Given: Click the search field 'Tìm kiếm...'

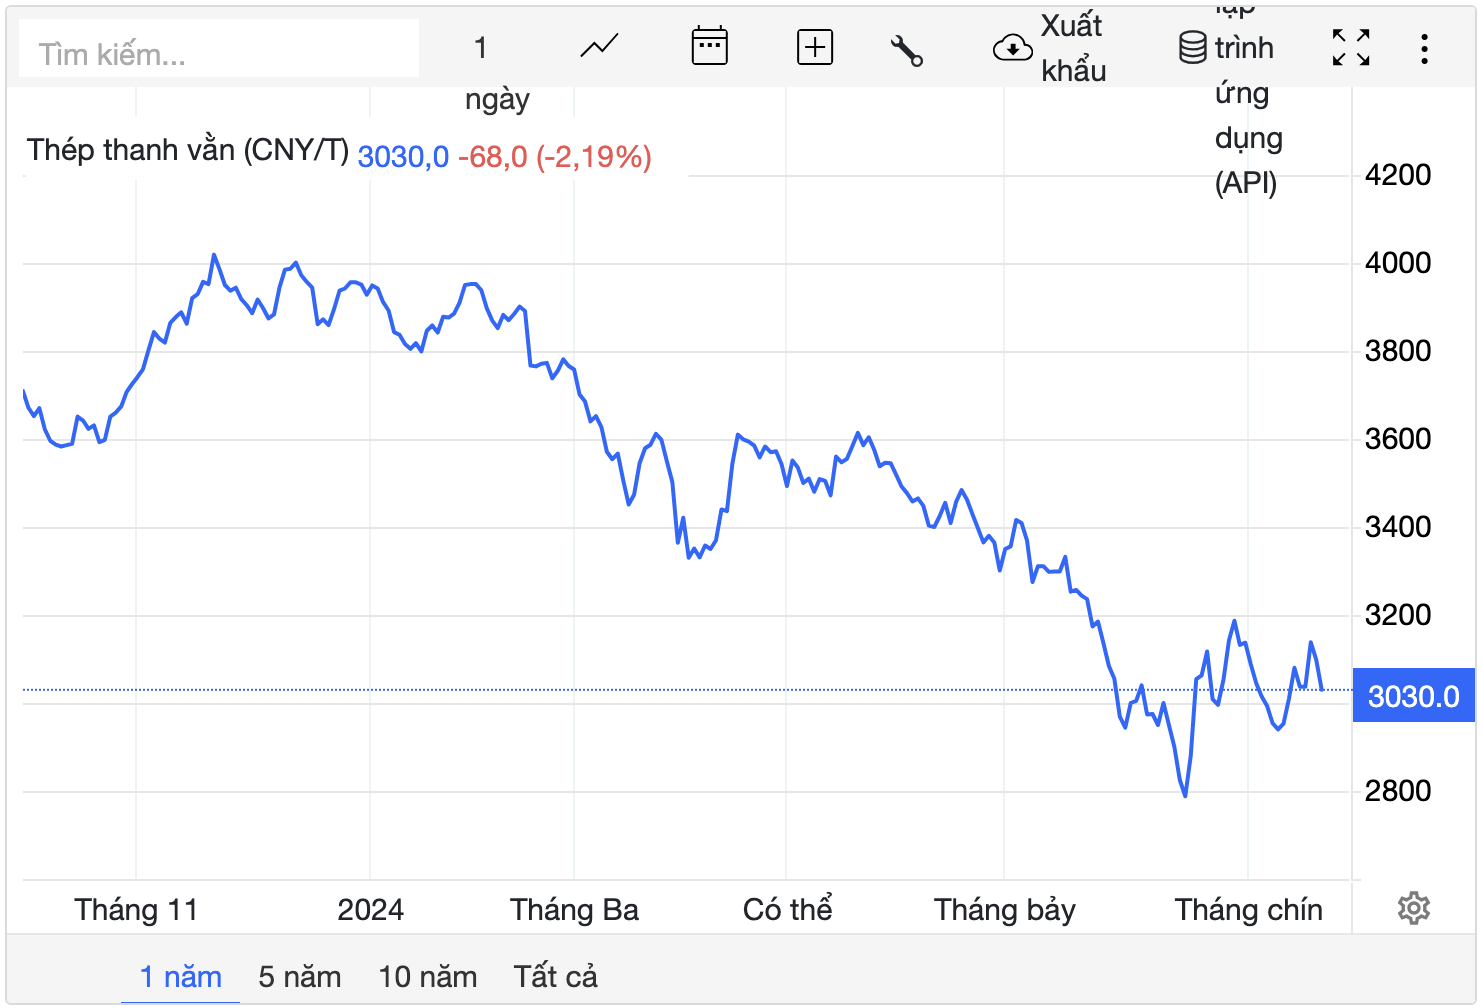Looking at the screenshot, I should point(218,53).
